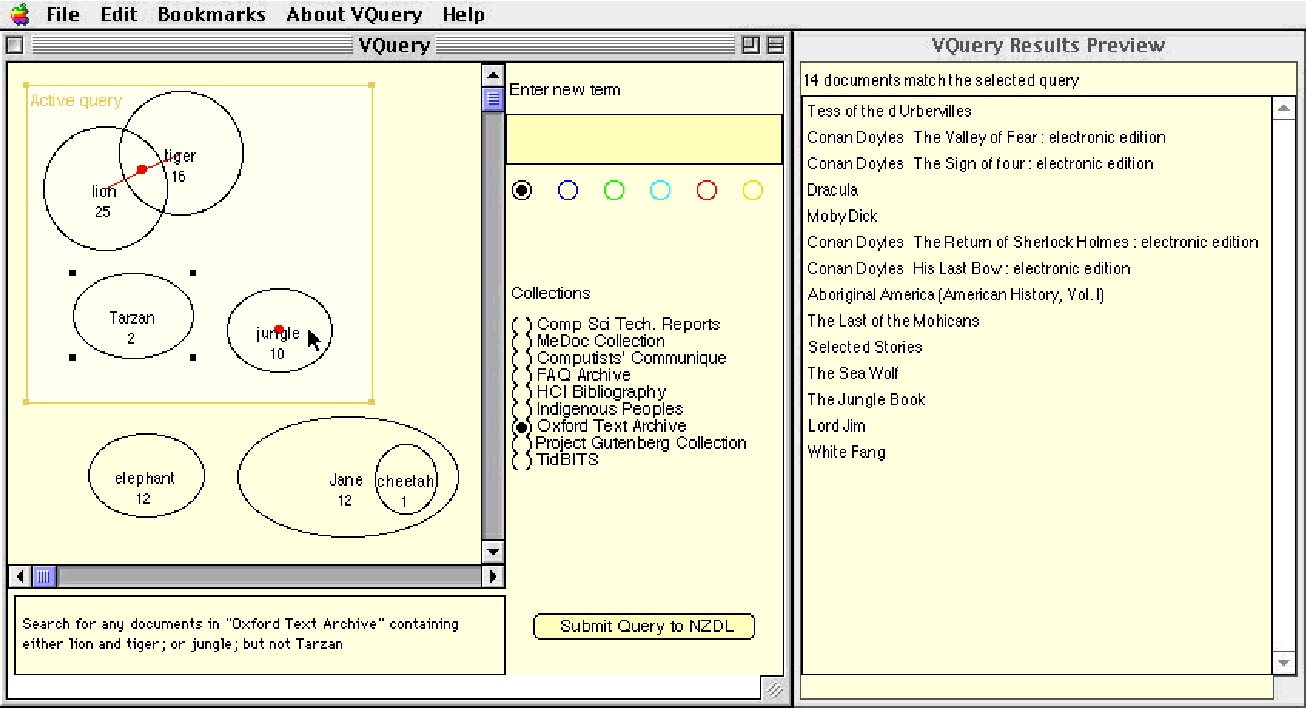The image size is (1306, 708).
Task: Click the red dot joining lion and tiger
Action: tap(142, 169)
